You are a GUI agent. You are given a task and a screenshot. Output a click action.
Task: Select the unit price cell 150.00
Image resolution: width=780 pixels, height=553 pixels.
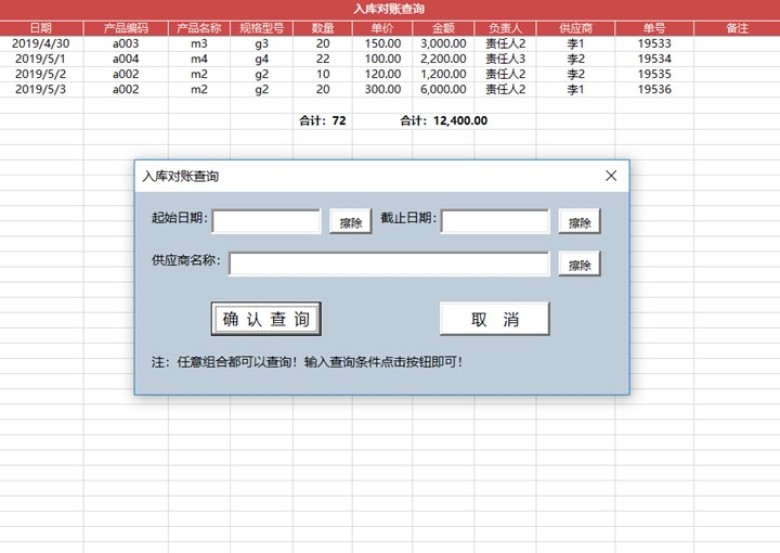pyautogui.click(x=383, y=44)
